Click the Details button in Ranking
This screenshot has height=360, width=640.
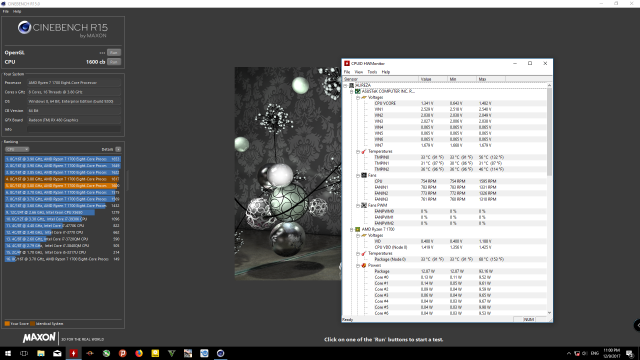tap(118, 149)
